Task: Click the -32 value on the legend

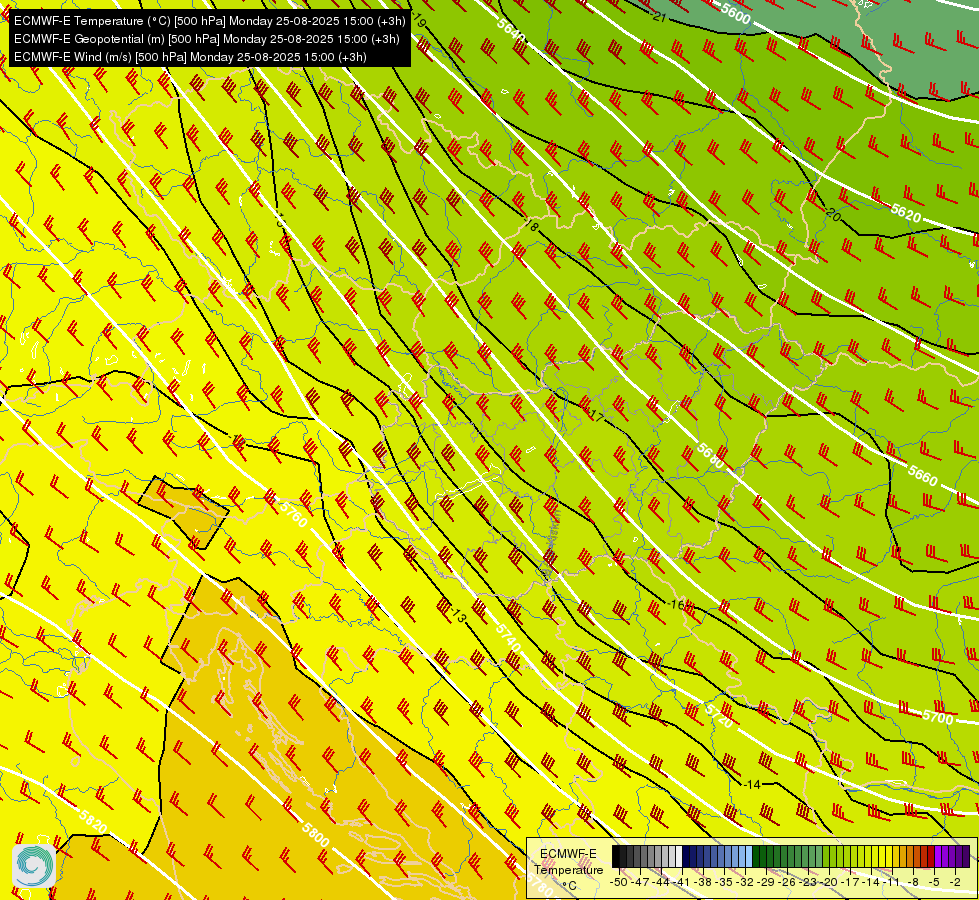Action: coord(745,882)
